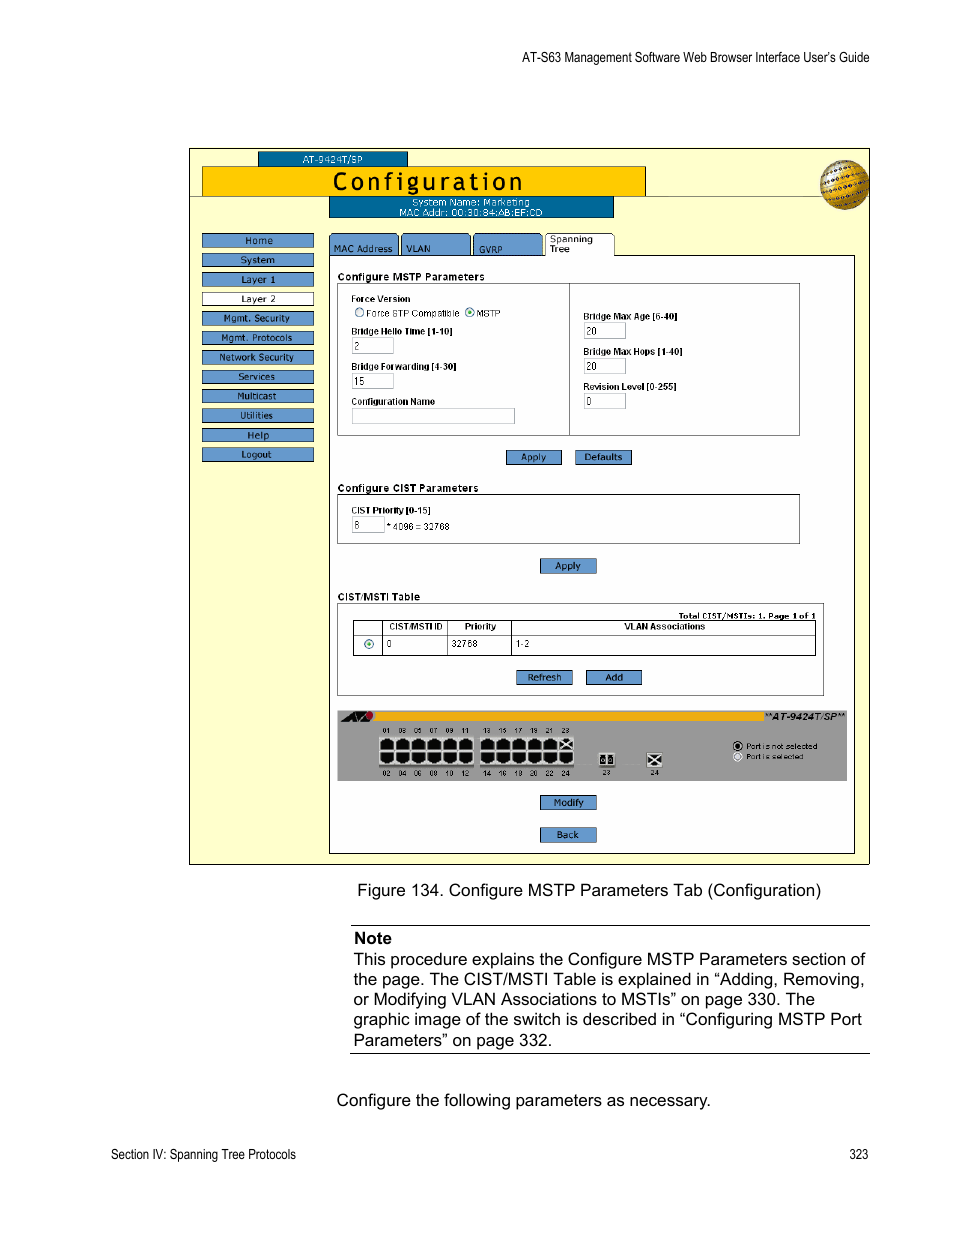Click the Bridge Hello Time field
The height and width of the screenshot is (1235, 954).
click(x=372, y=346)
